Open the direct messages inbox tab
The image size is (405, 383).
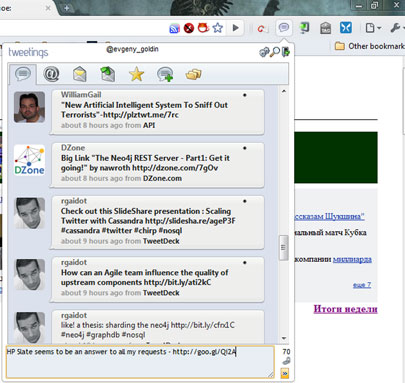[80, 74]
